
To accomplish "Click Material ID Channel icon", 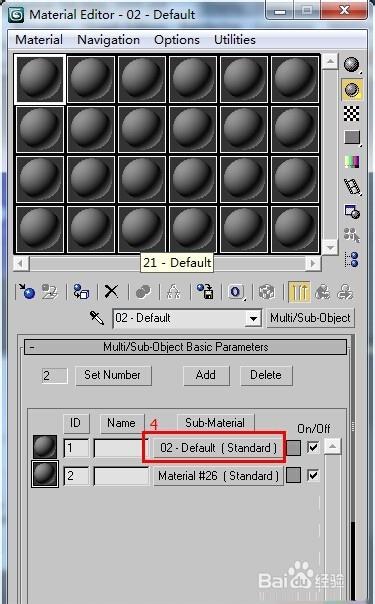I will tap(236, 292).
